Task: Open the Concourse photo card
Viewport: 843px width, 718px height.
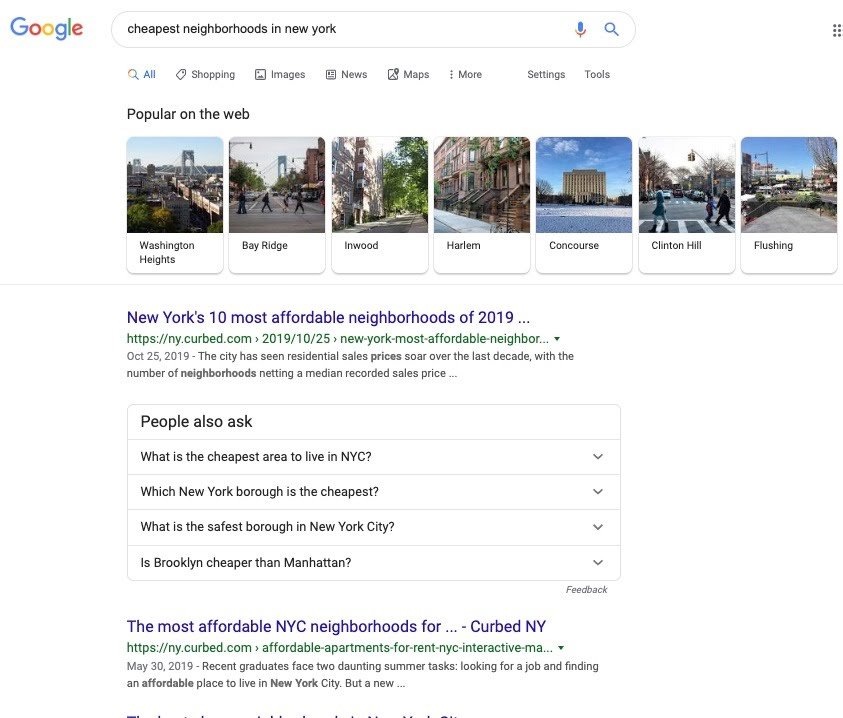Action: coord(584,205)
